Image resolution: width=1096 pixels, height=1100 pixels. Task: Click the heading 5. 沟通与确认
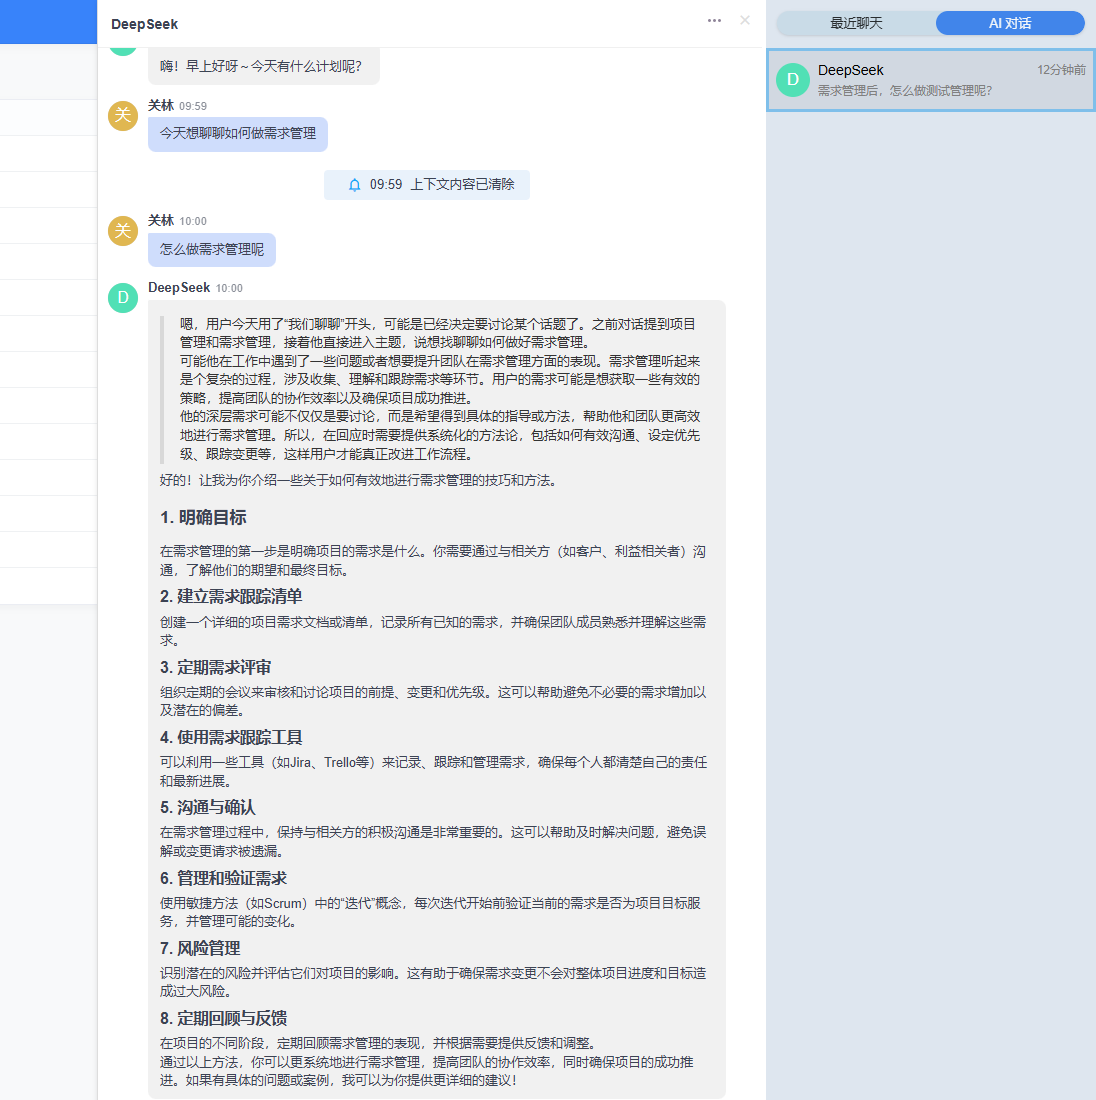coord(208,807)
